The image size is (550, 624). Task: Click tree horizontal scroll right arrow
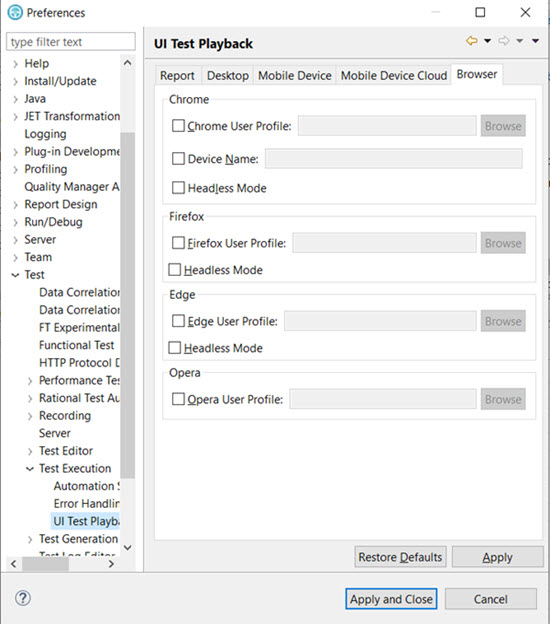pos(111,564)
